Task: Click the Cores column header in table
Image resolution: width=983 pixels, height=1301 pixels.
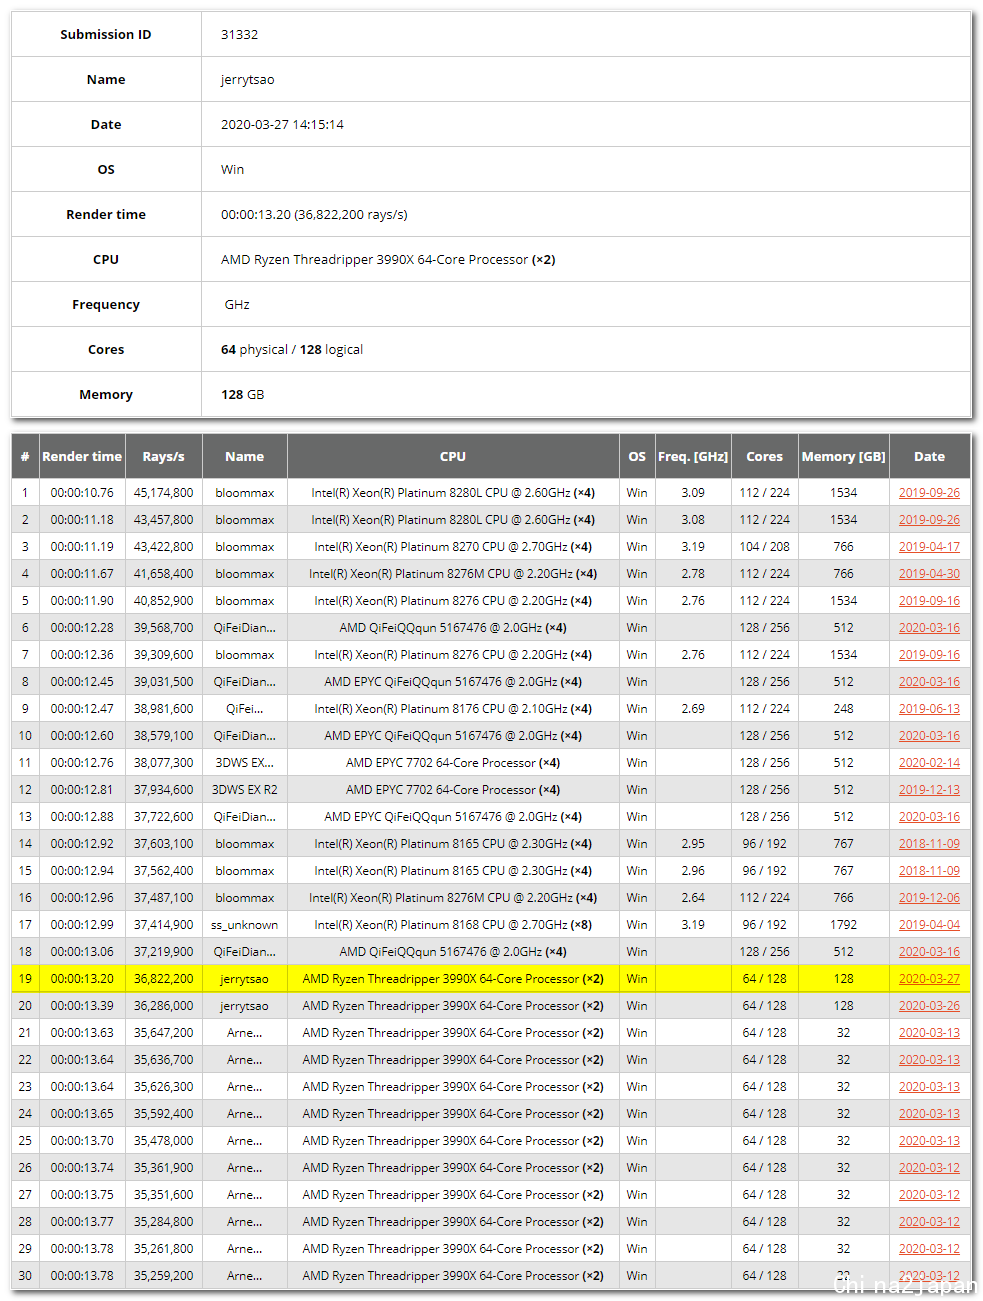Action: (764, 456)
